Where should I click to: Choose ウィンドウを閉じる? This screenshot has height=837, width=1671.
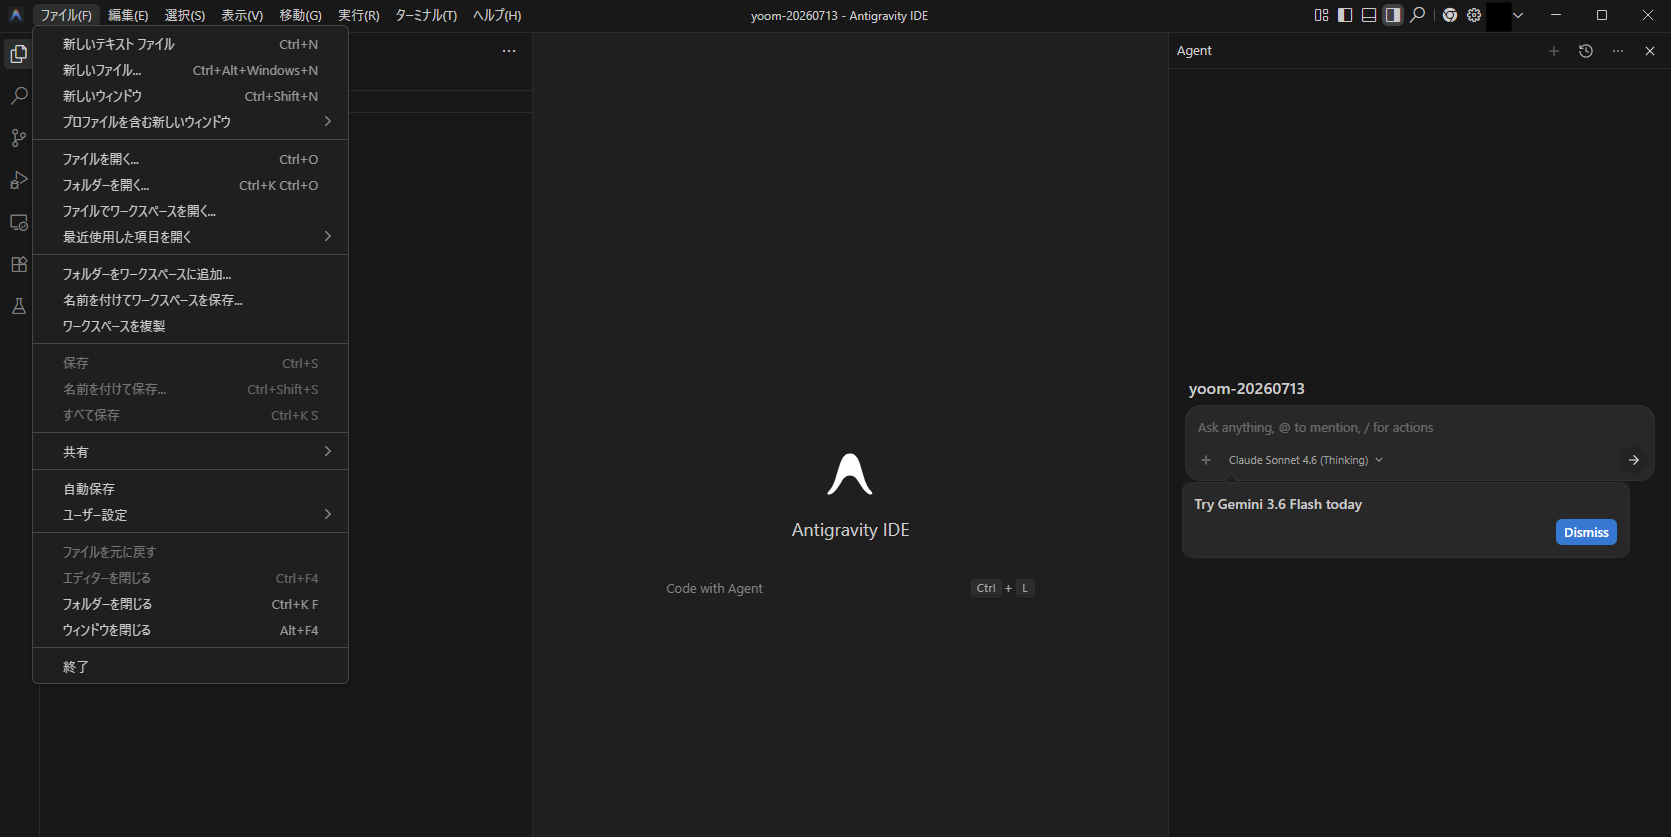pos(190,630)
